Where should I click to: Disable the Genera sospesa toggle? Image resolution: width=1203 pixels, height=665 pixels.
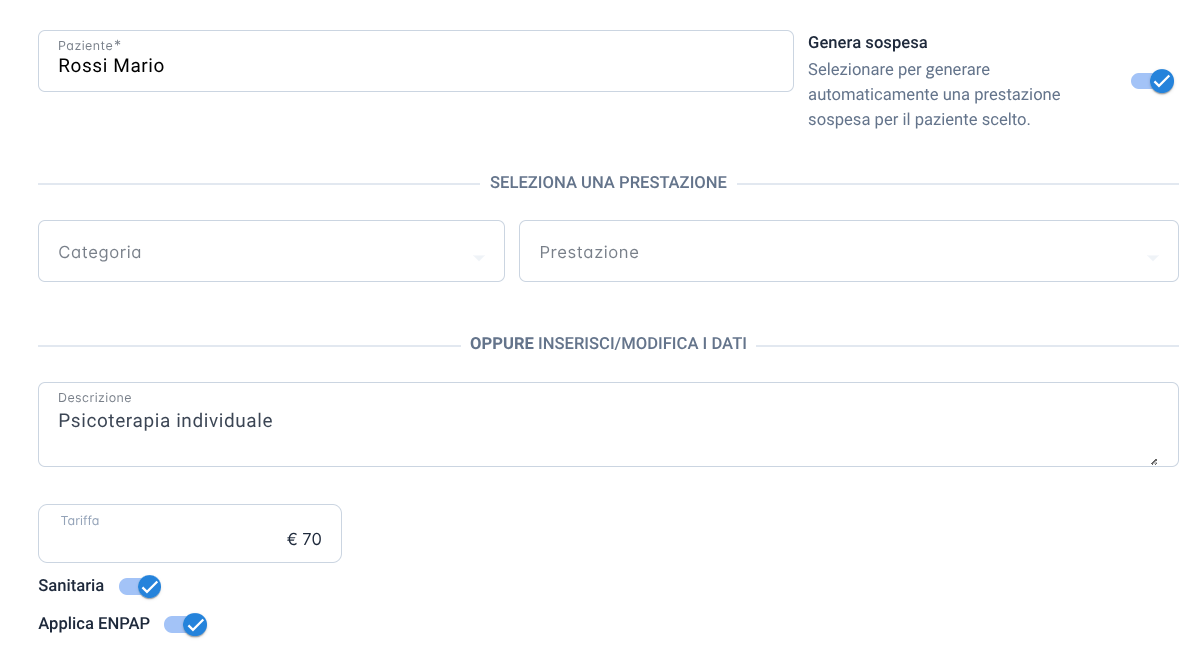pyautogui.click(x=1152, y=81)
